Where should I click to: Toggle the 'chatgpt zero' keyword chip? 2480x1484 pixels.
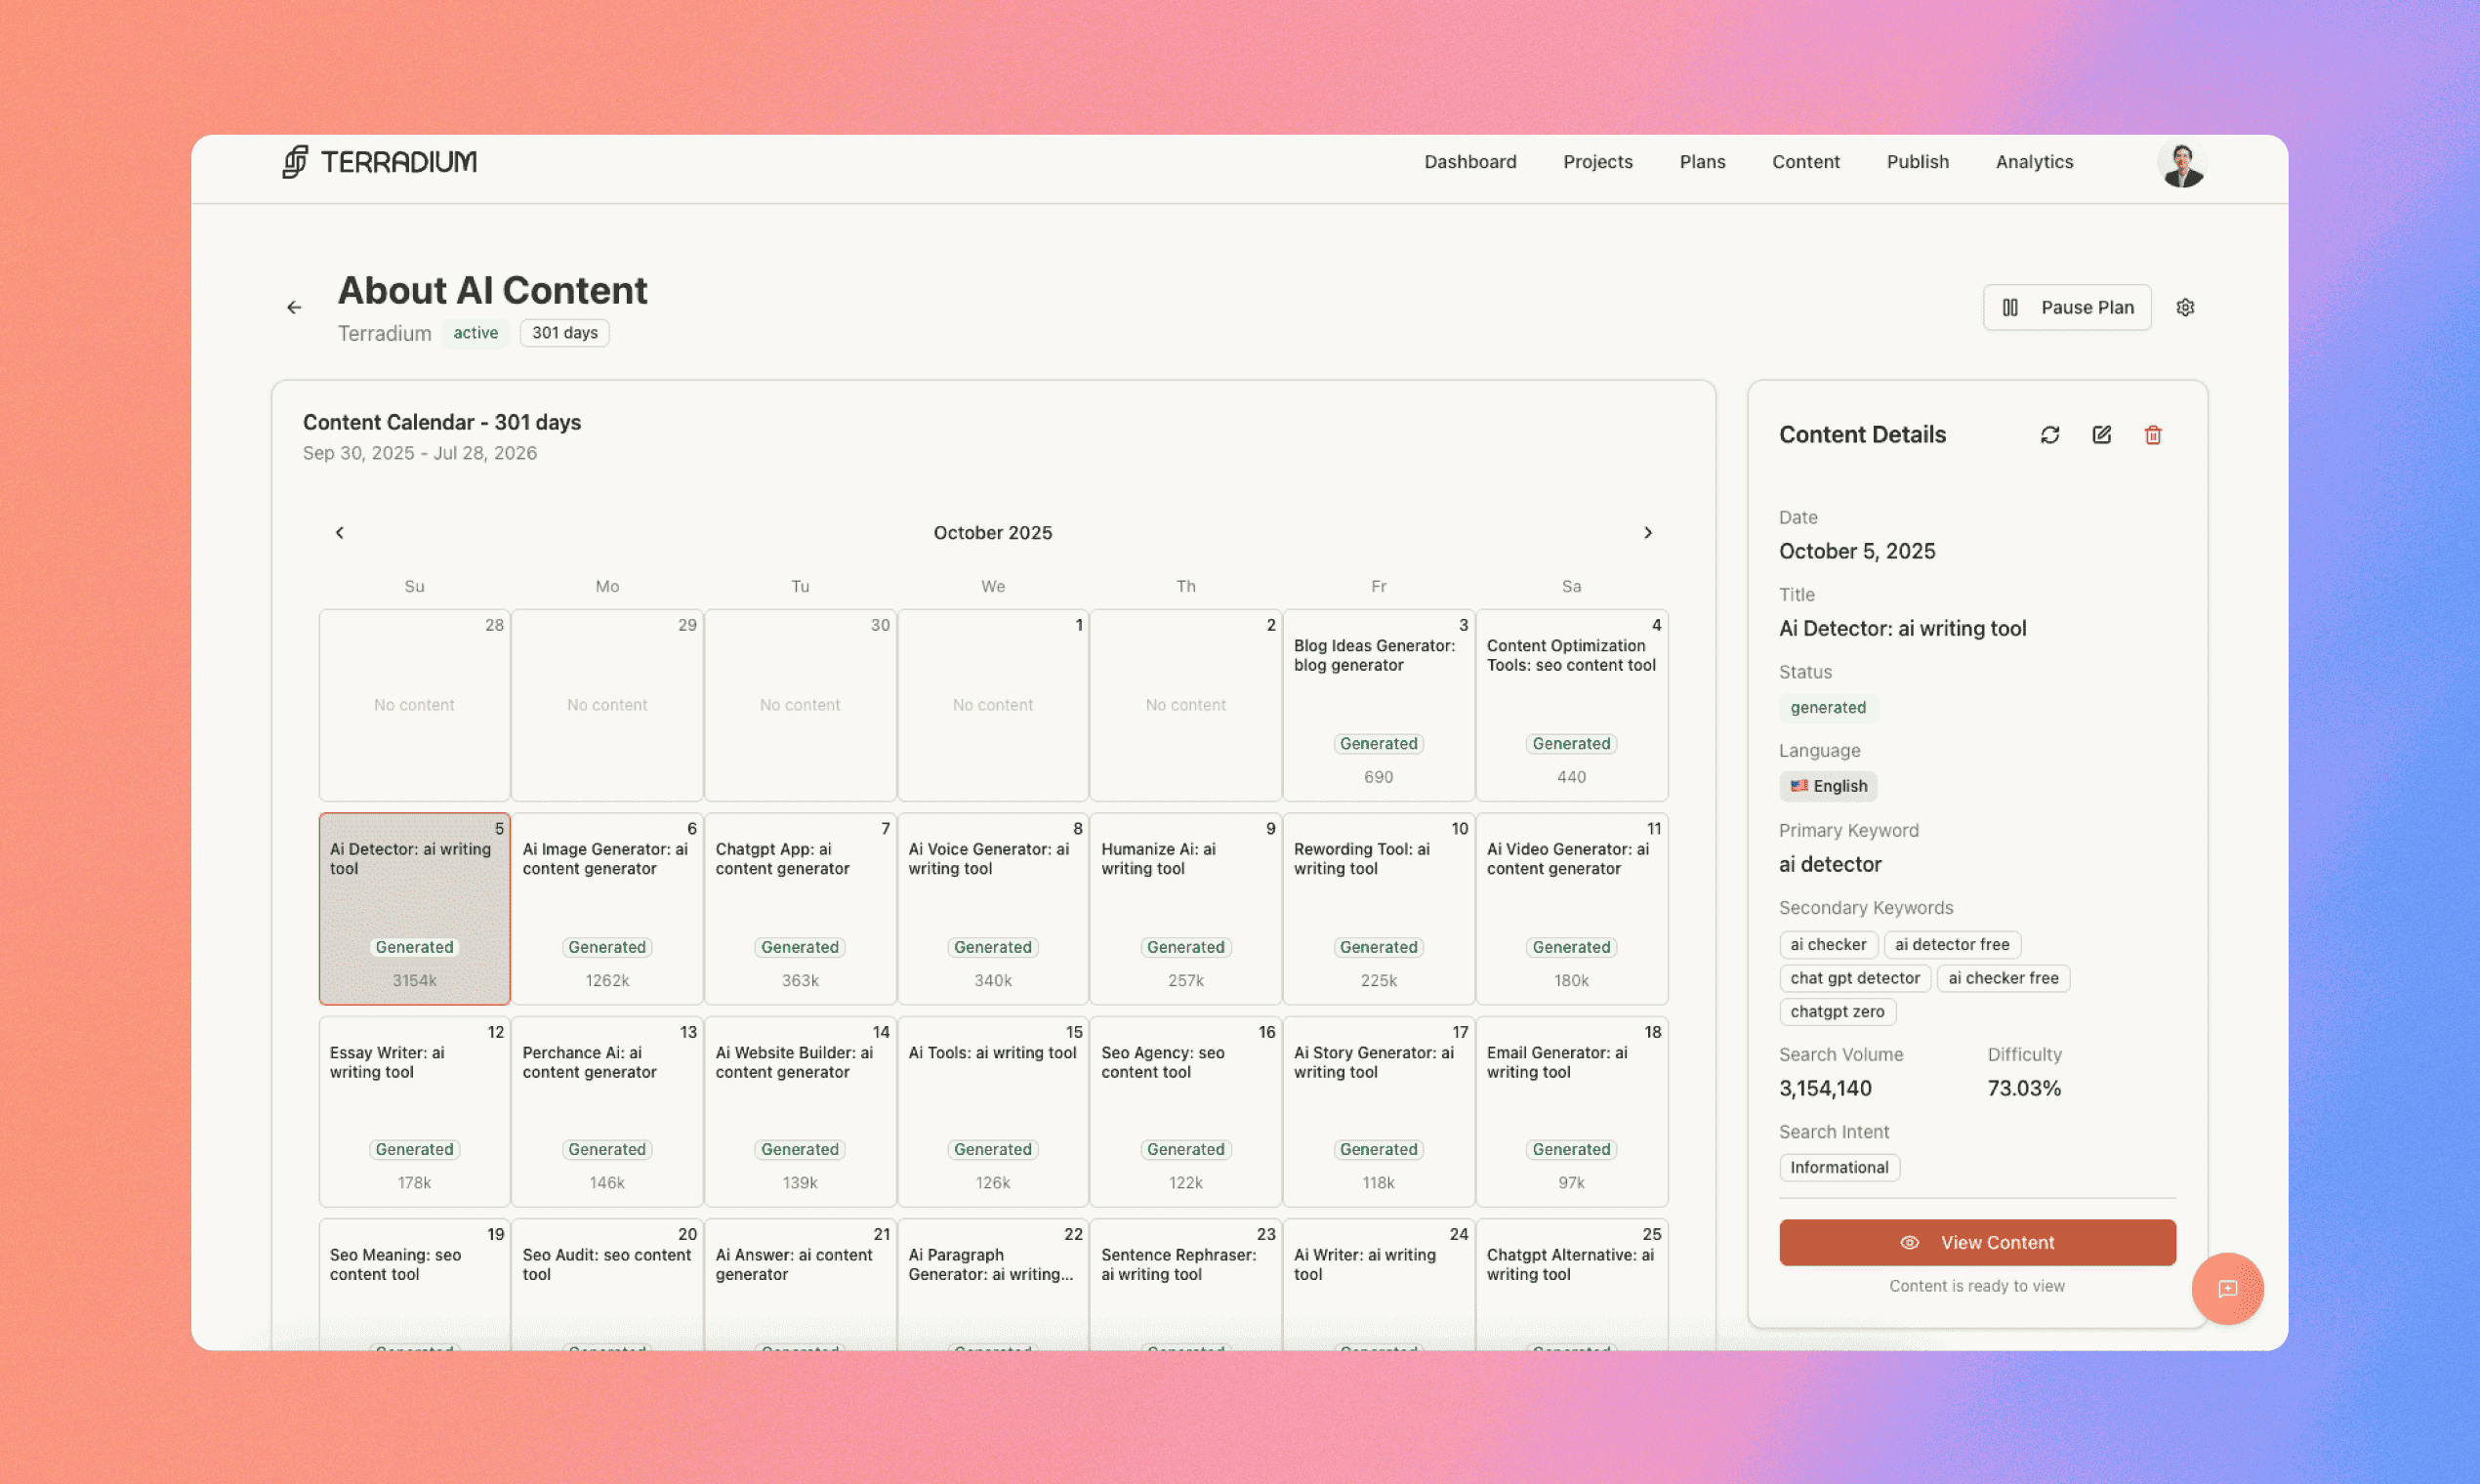(1837, 1011)
